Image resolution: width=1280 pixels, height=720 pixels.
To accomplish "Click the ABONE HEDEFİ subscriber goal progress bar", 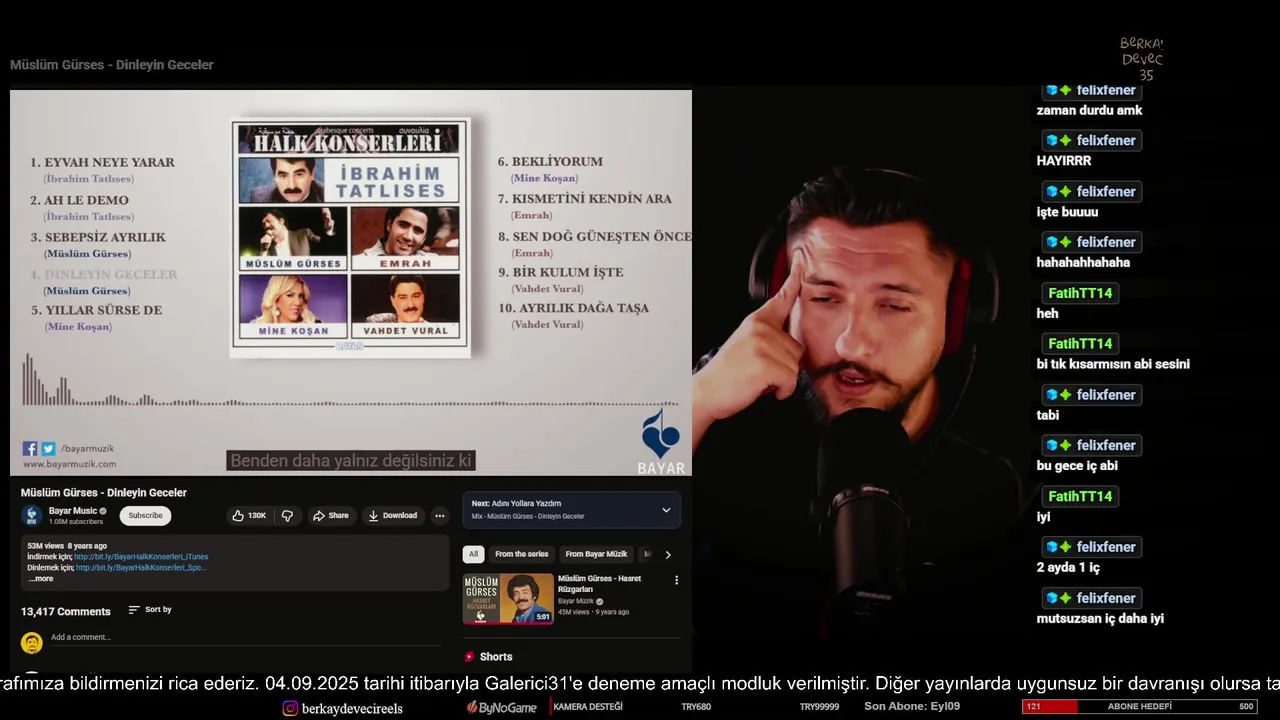I will point(1140,707).
